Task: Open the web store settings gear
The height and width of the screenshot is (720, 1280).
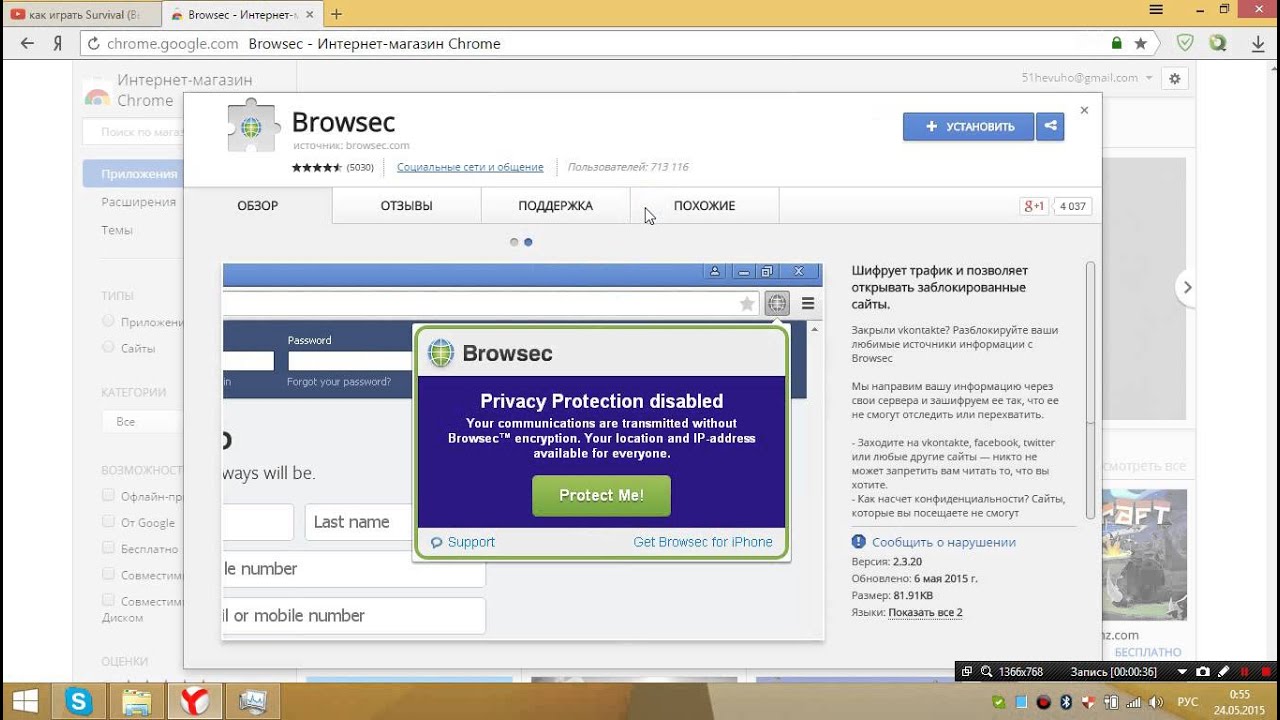Action: [x=1175, y=78]
